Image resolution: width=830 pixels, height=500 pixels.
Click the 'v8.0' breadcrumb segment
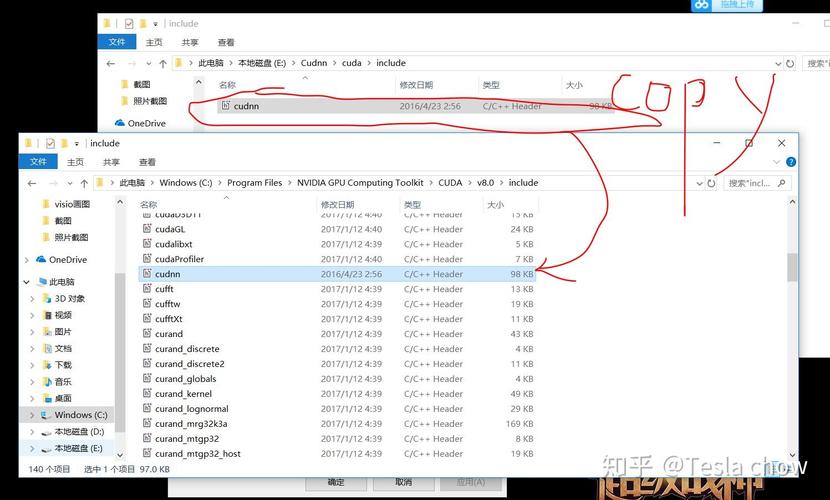485,183
